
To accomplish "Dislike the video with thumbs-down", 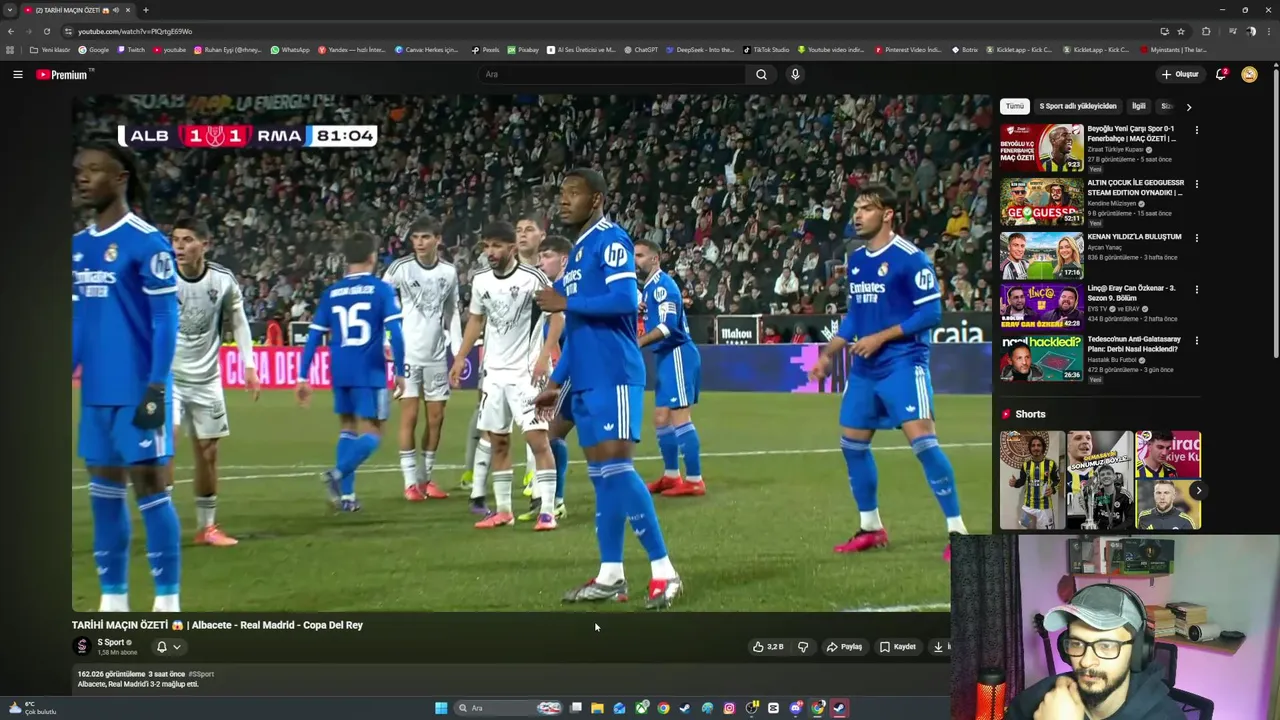I will click(x=802, y=647).
